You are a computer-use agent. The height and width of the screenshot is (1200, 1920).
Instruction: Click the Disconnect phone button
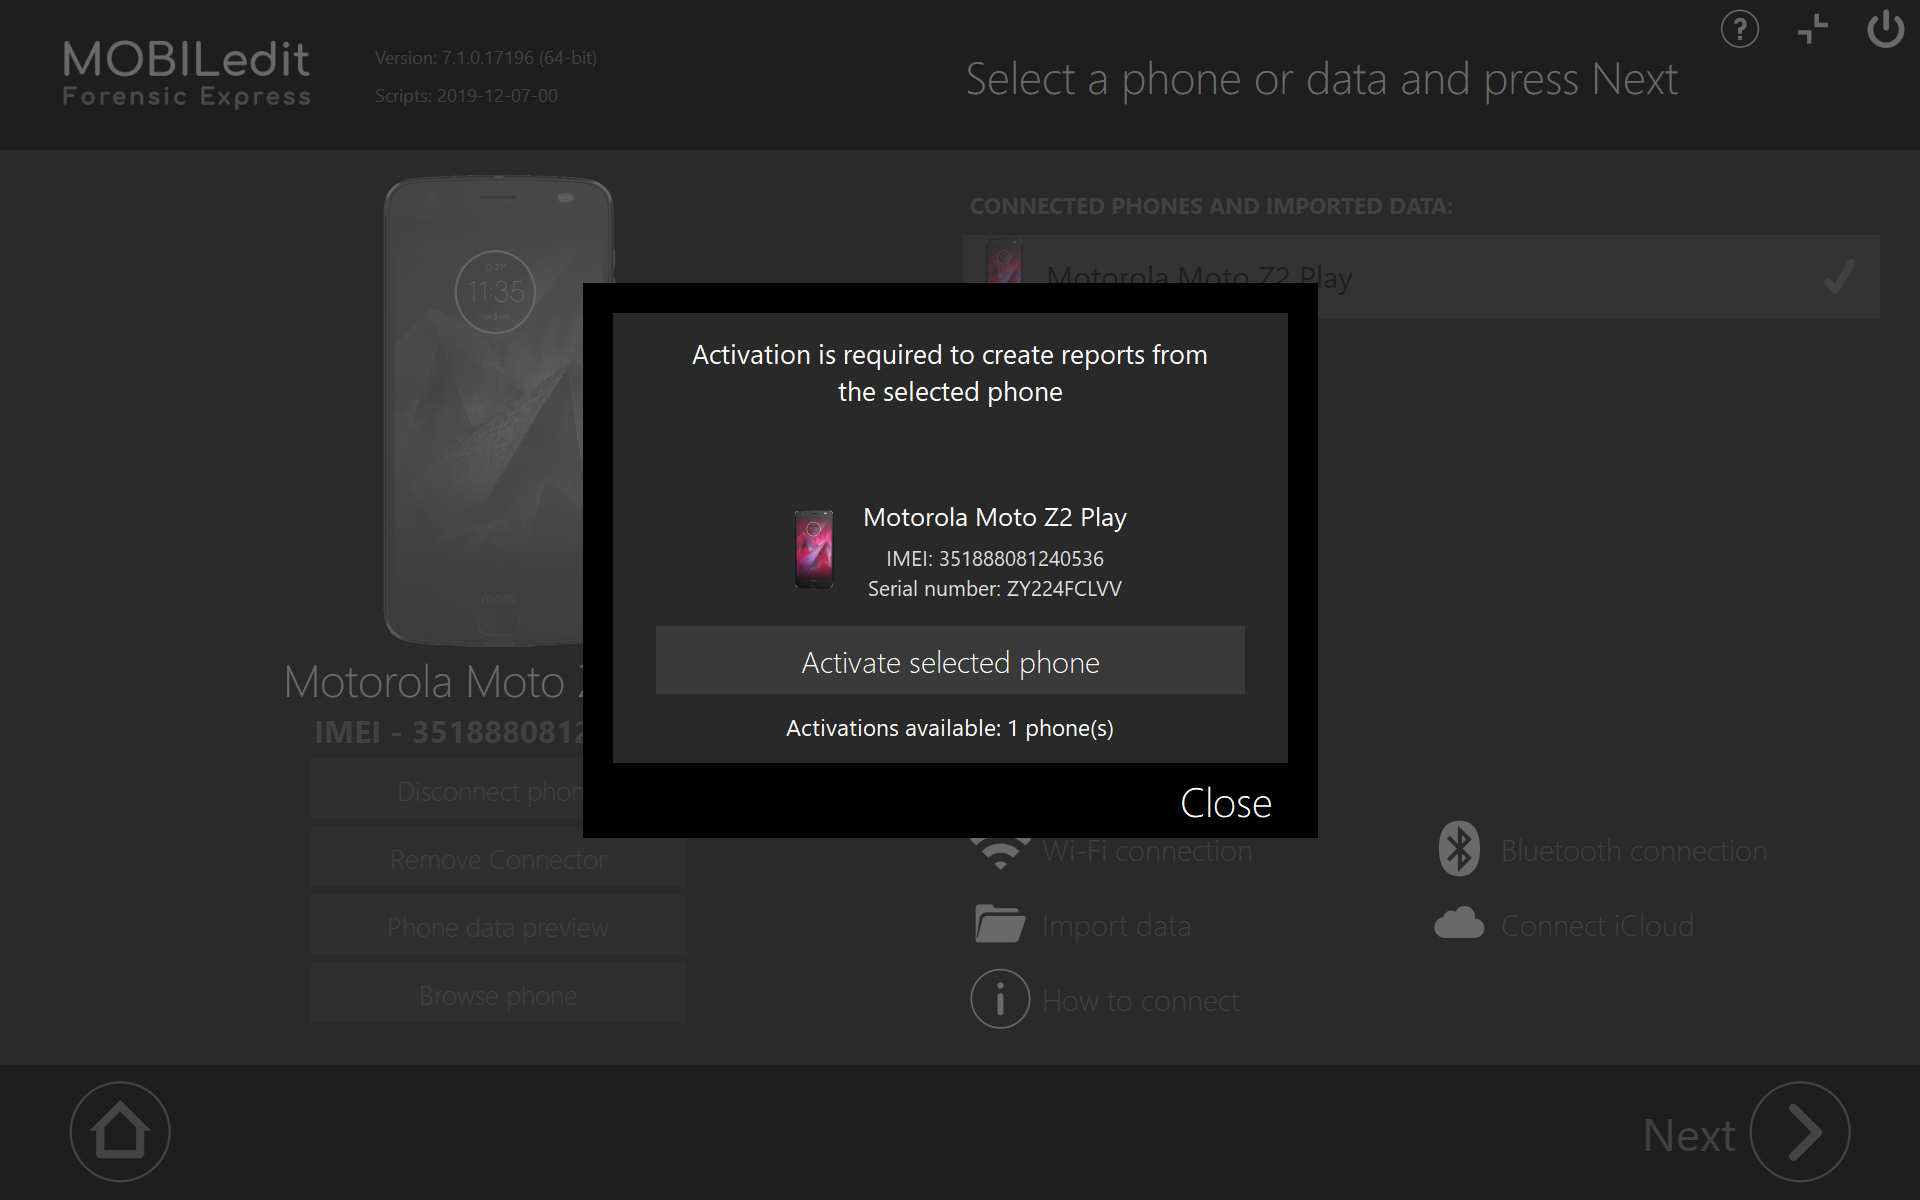coord(447,791)
